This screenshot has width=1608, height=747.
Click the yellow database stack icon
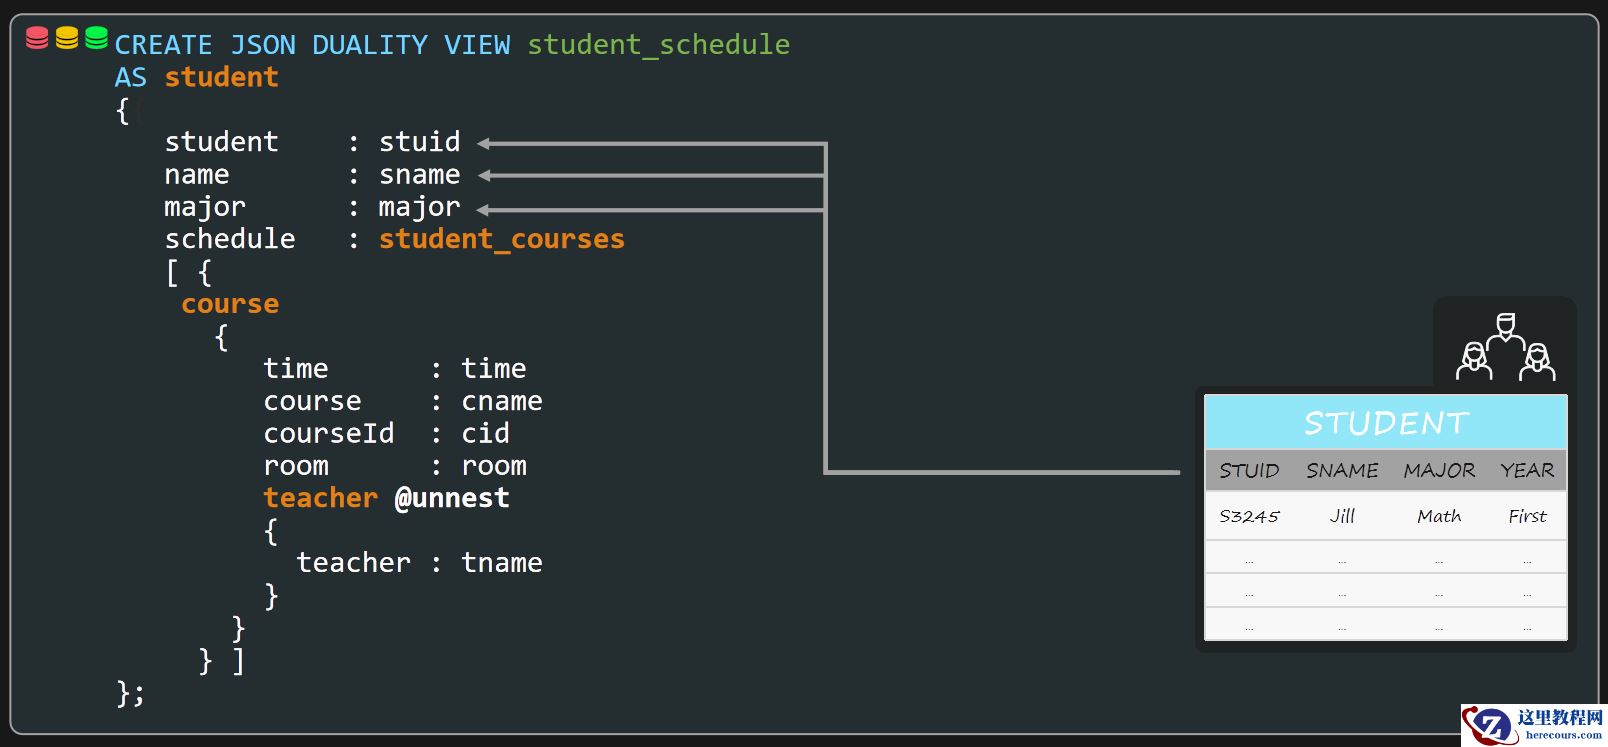click(x=67, y=38)
